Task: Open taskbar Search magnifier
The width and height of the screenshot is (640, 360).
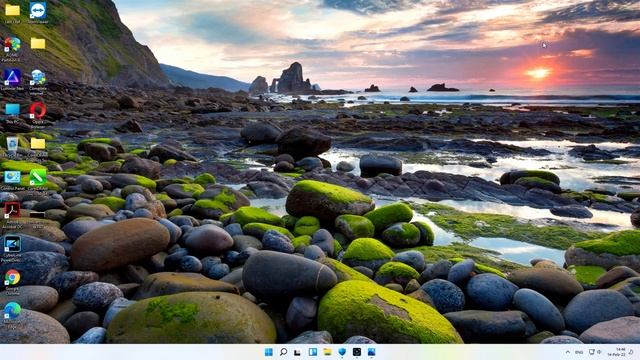Action: coord(283,352)
